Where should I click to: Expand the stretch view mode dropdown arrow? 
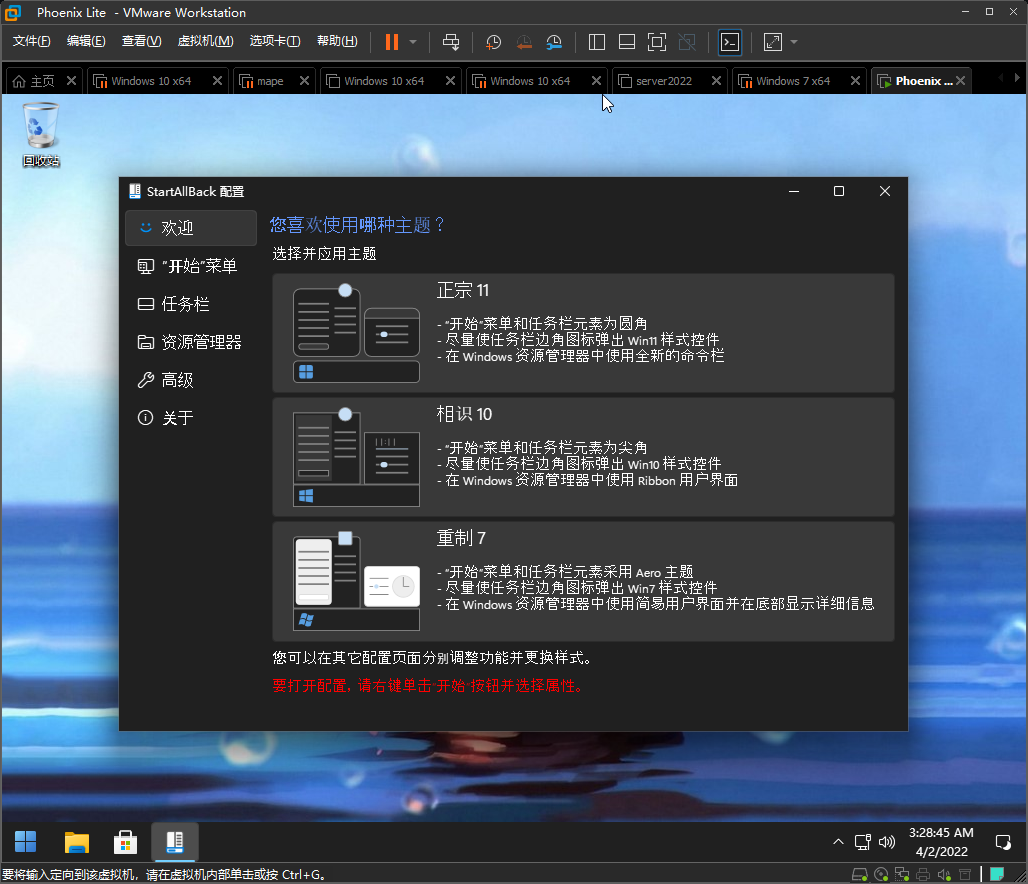coord(794,42)
